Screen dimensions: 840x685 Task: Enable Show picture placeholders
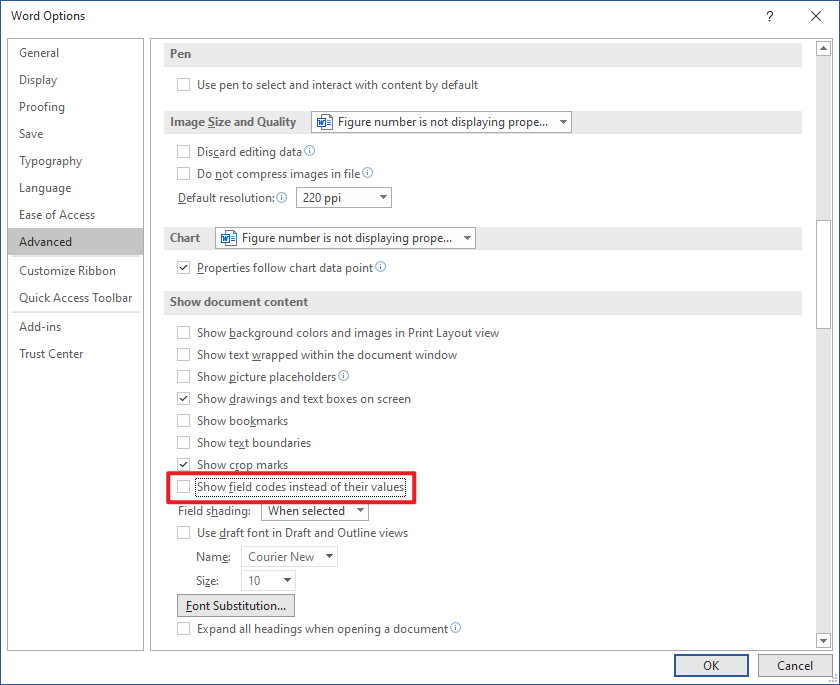183,377
